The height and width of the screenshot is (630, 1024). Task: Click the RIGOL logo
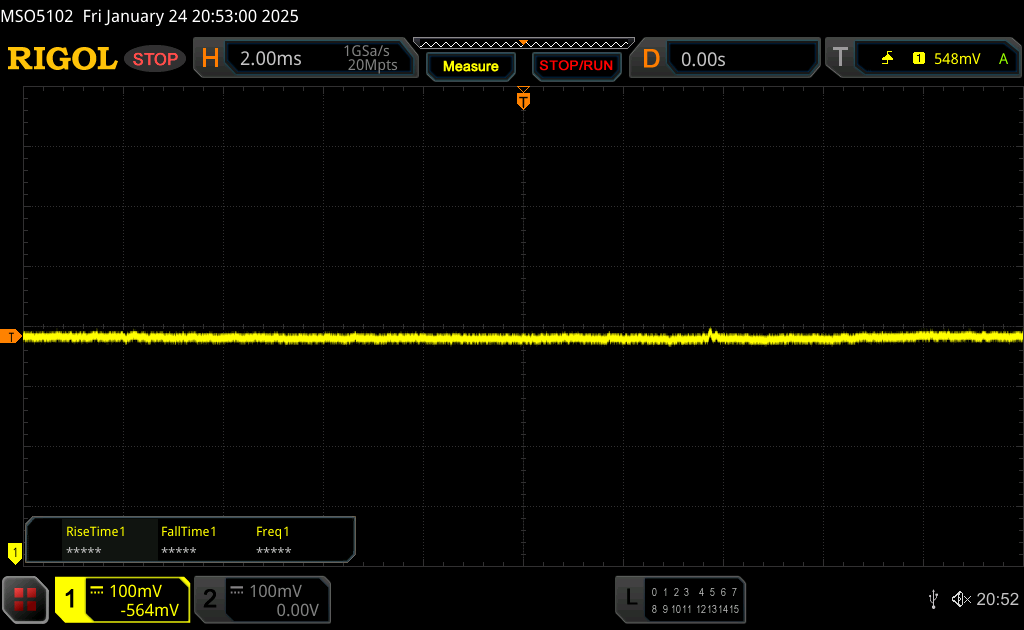(x=62, y=59)
